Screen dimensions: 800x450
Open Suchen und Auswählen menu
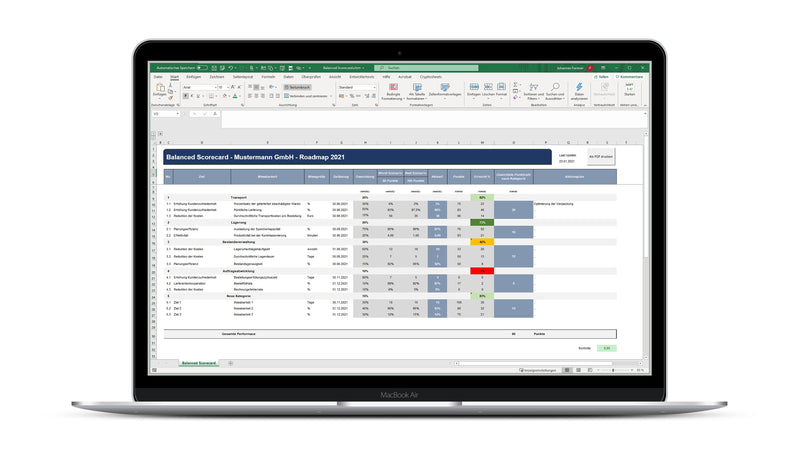[555, 91]
